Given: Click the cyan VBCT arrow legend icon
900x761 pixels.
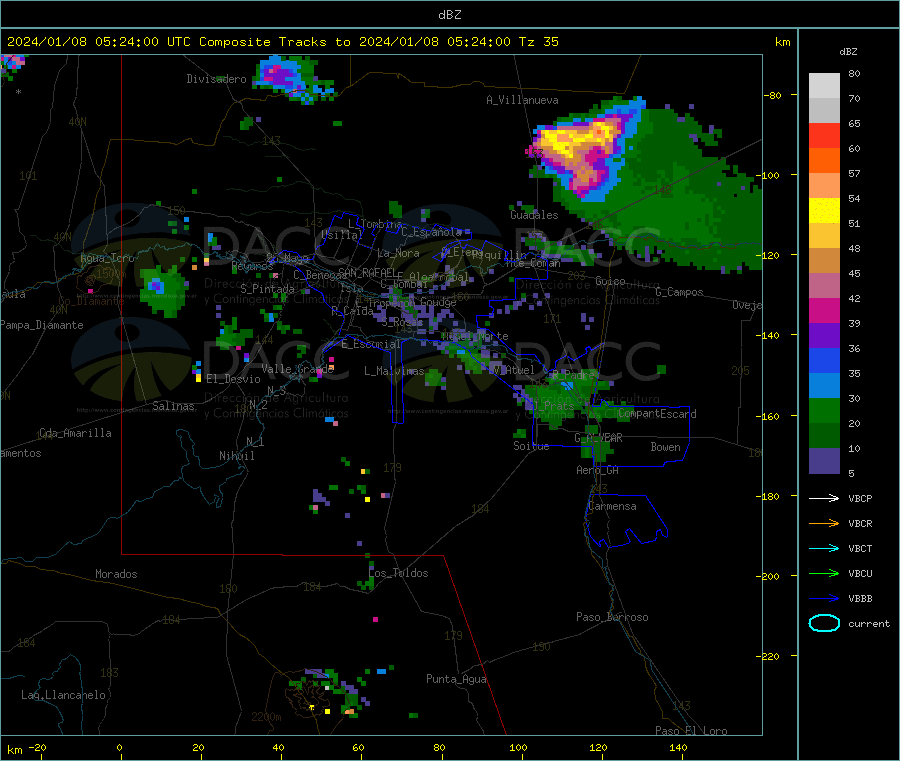Looking at the screenshot, I should pos(824,548).
